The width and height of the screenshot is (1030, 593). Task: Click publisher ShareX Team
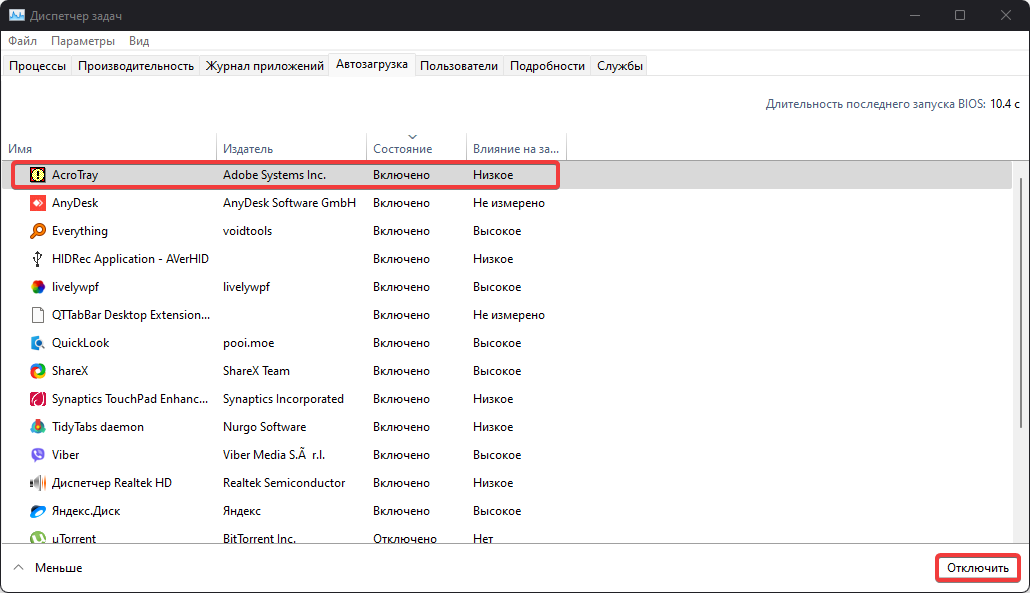256,371
